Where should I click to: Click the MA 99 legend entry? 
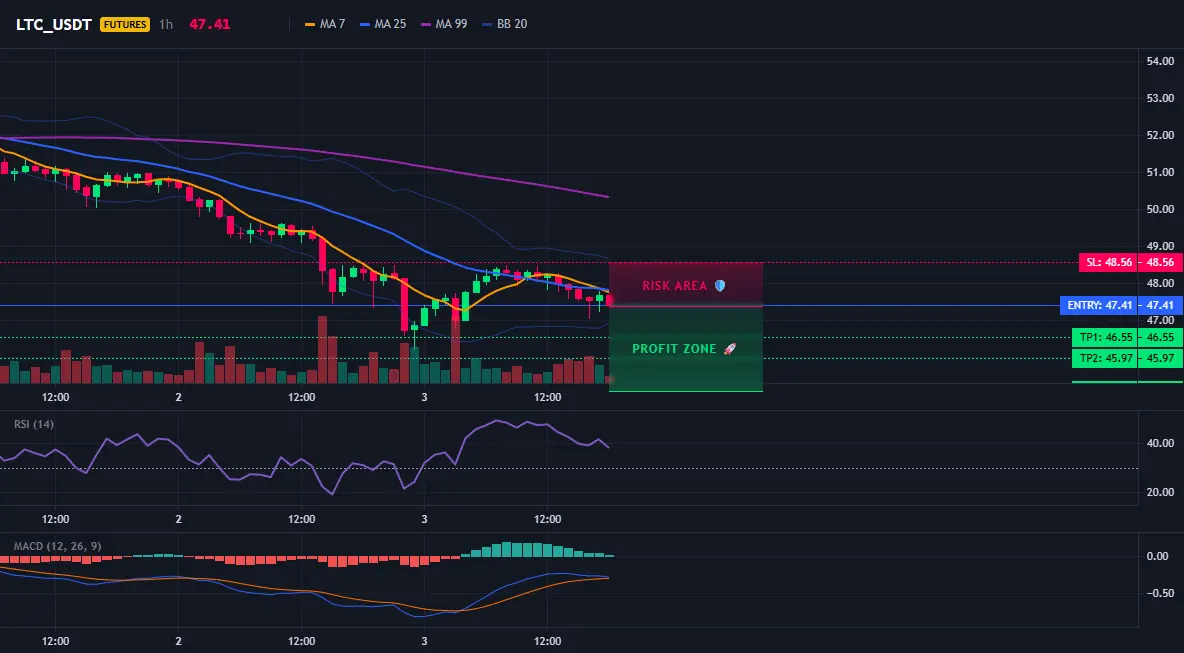click(444, 24)
